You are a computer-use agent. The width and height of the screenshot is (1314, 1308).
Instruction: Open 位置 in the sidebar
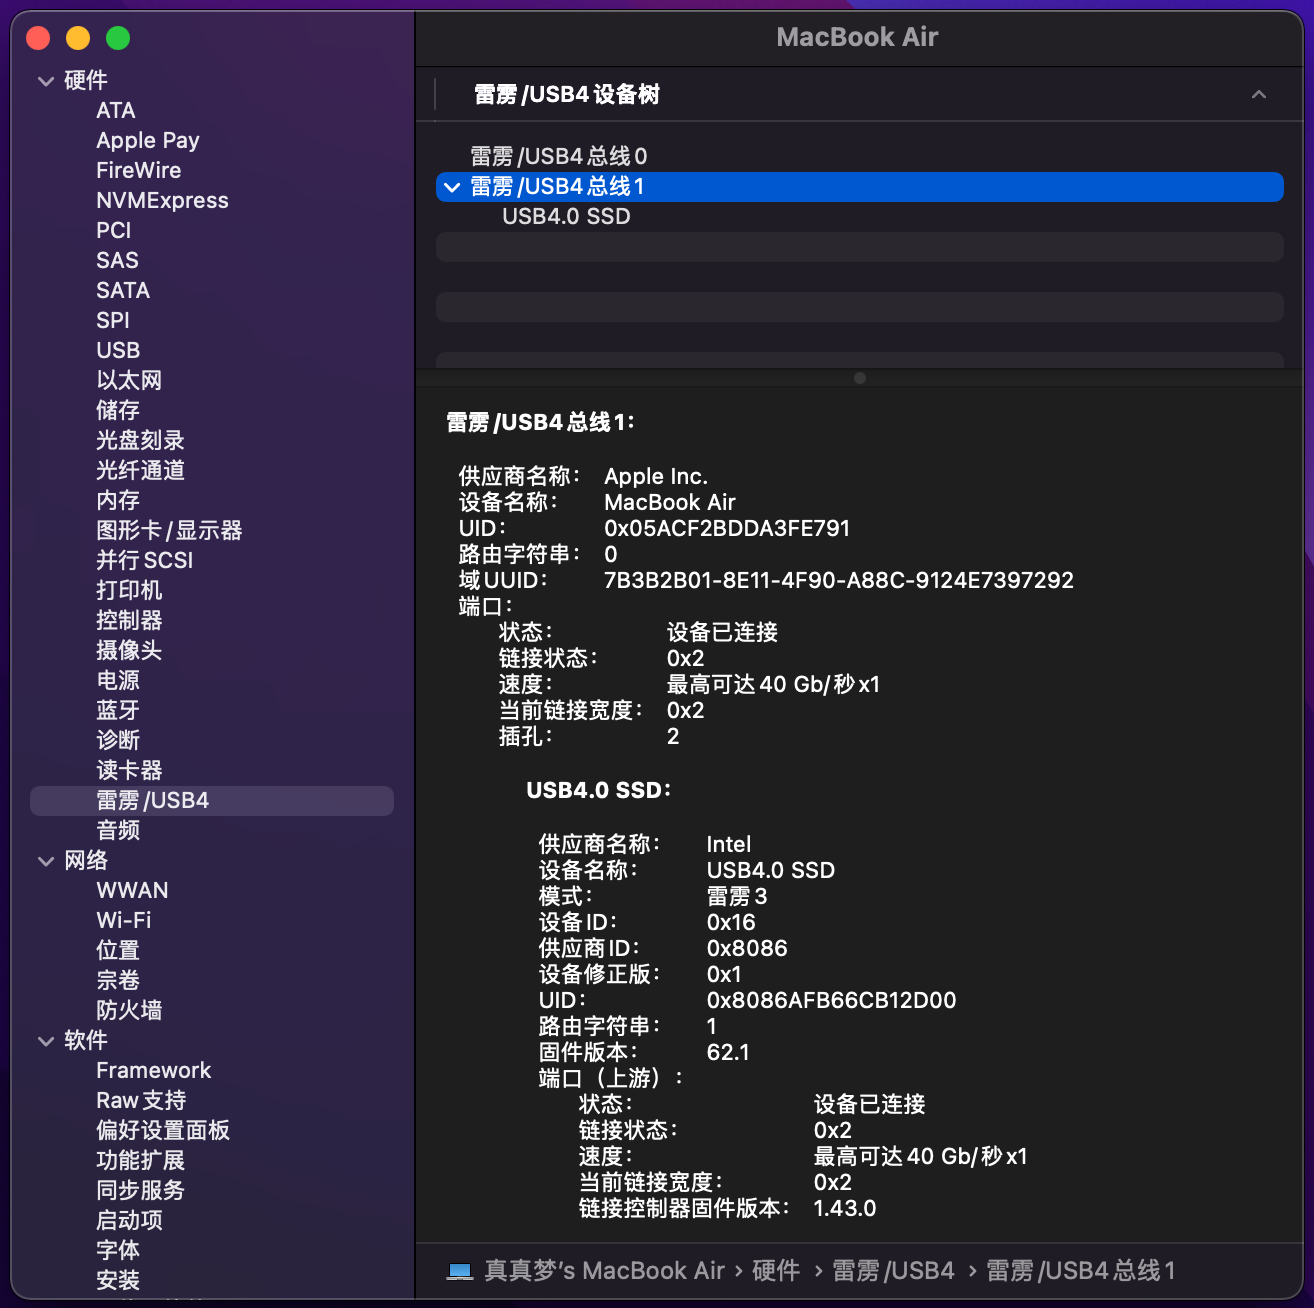(x=118, y=951)
